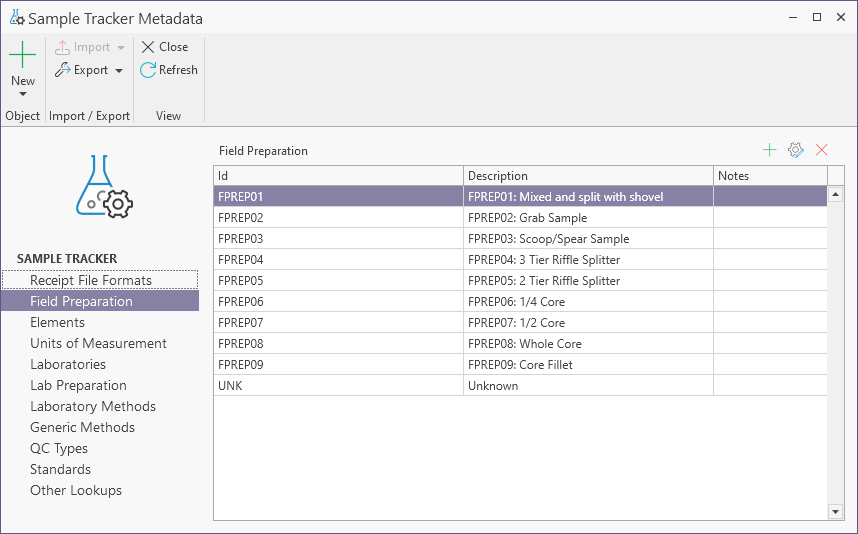The width and height of the screenshot is (858, 534).
Task: Click the scrollbar down arrow in the table
Action: click(836, 511)
